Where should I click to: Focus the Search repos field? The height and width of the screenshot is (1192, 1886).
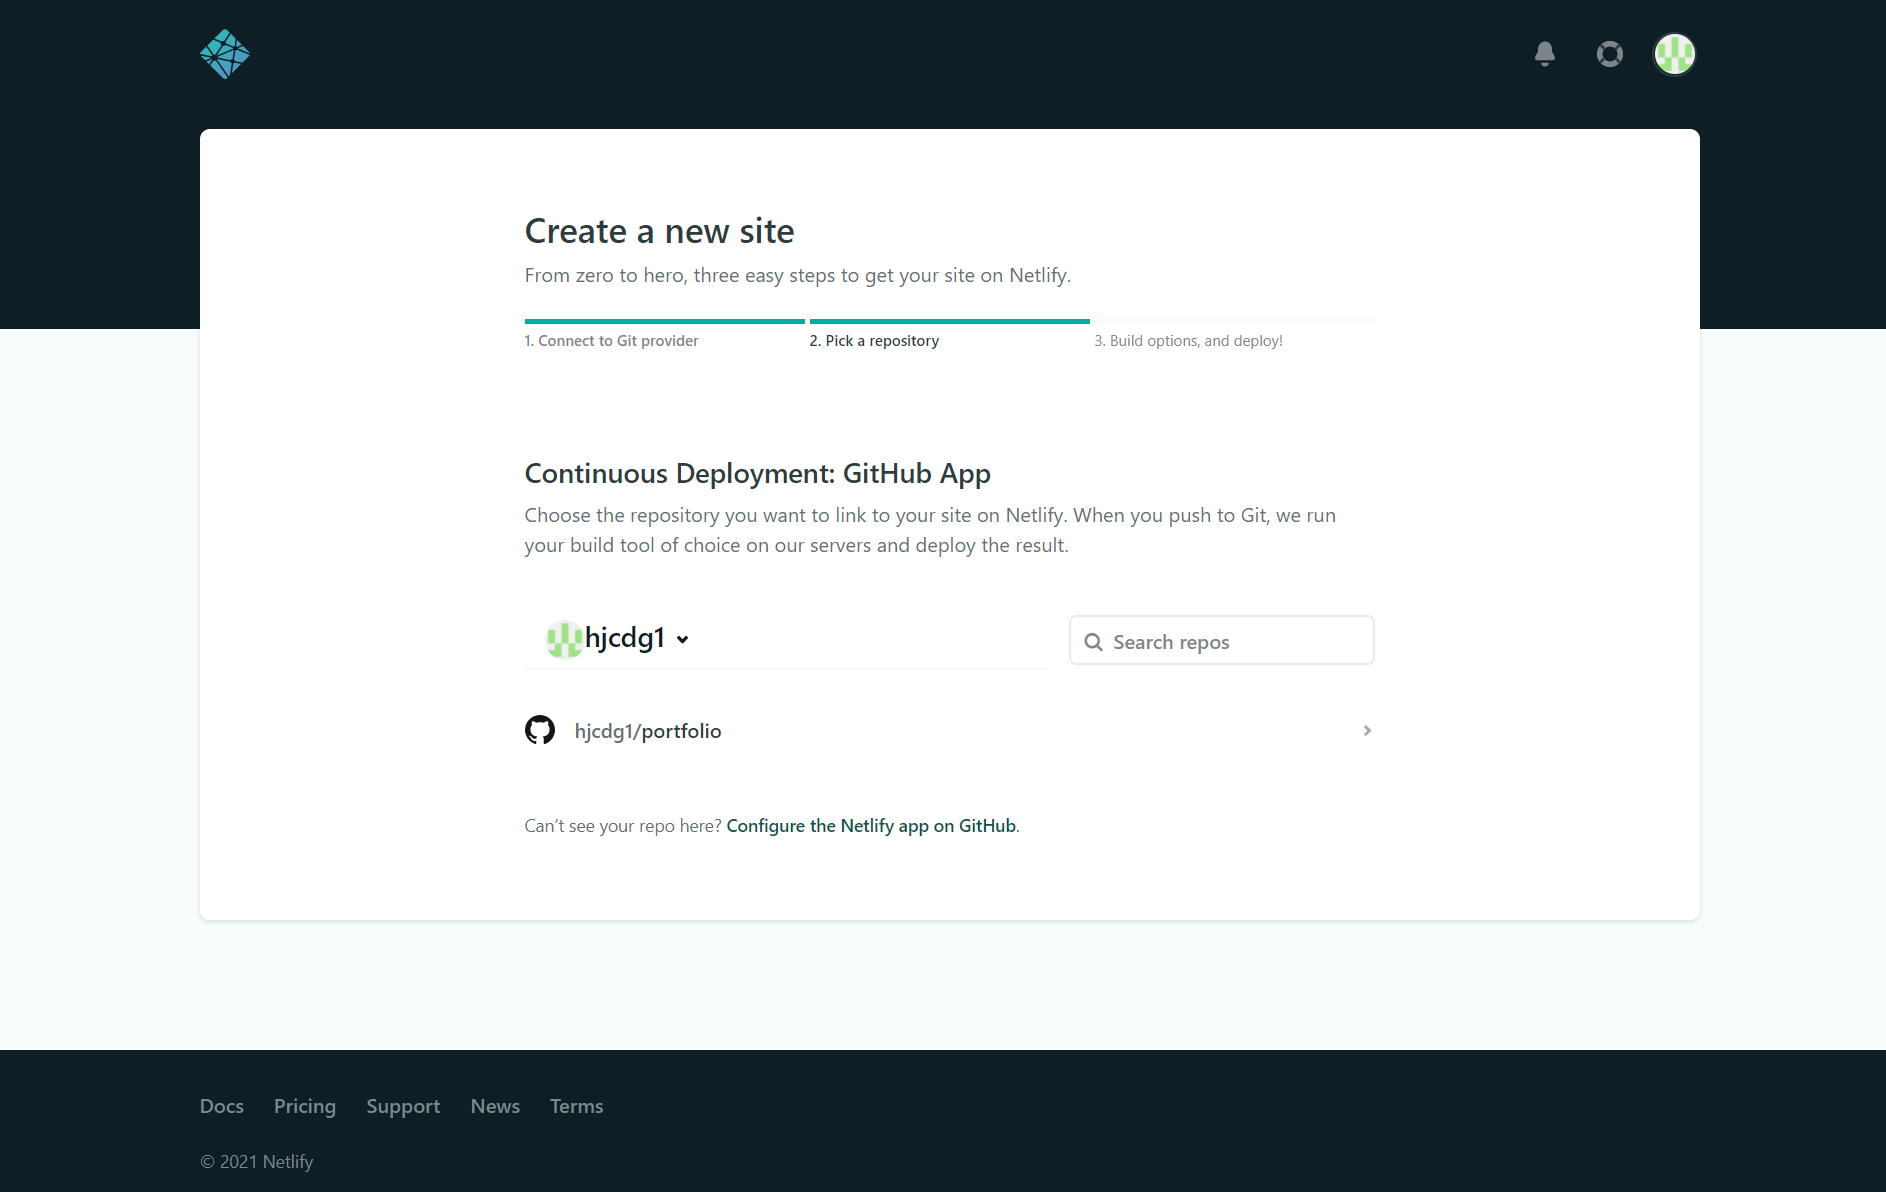click(x=1222, y=640)
